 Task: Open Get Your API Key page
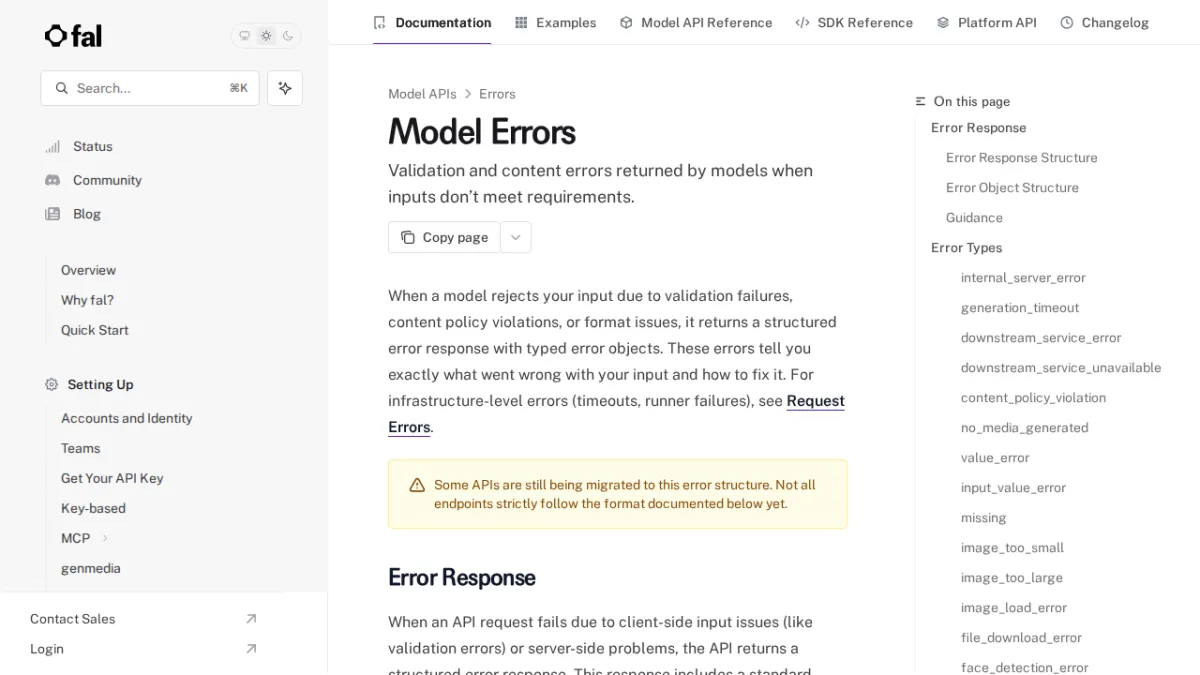pos(112,478)
